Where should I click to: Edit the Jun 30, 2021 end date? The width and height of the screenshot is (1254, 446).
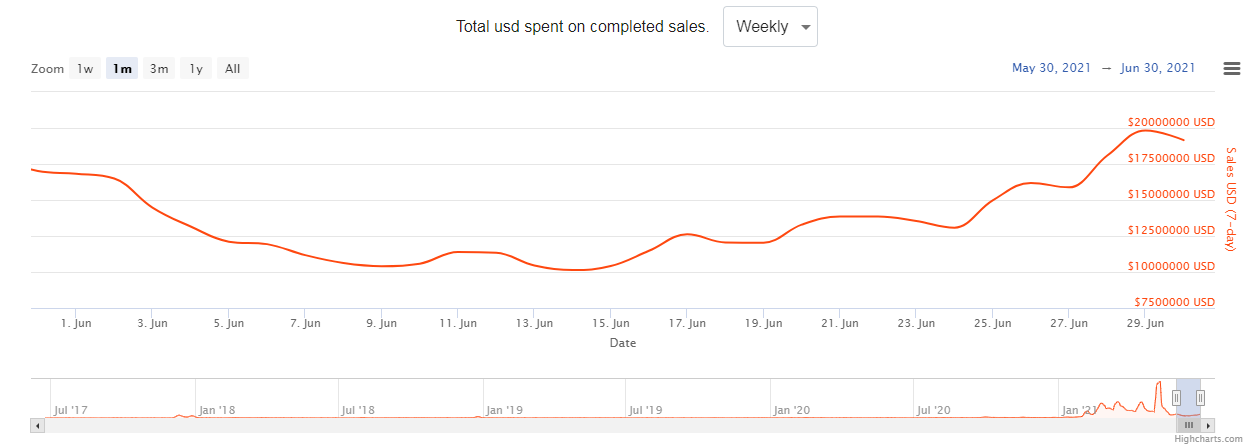pos(1158,68)
